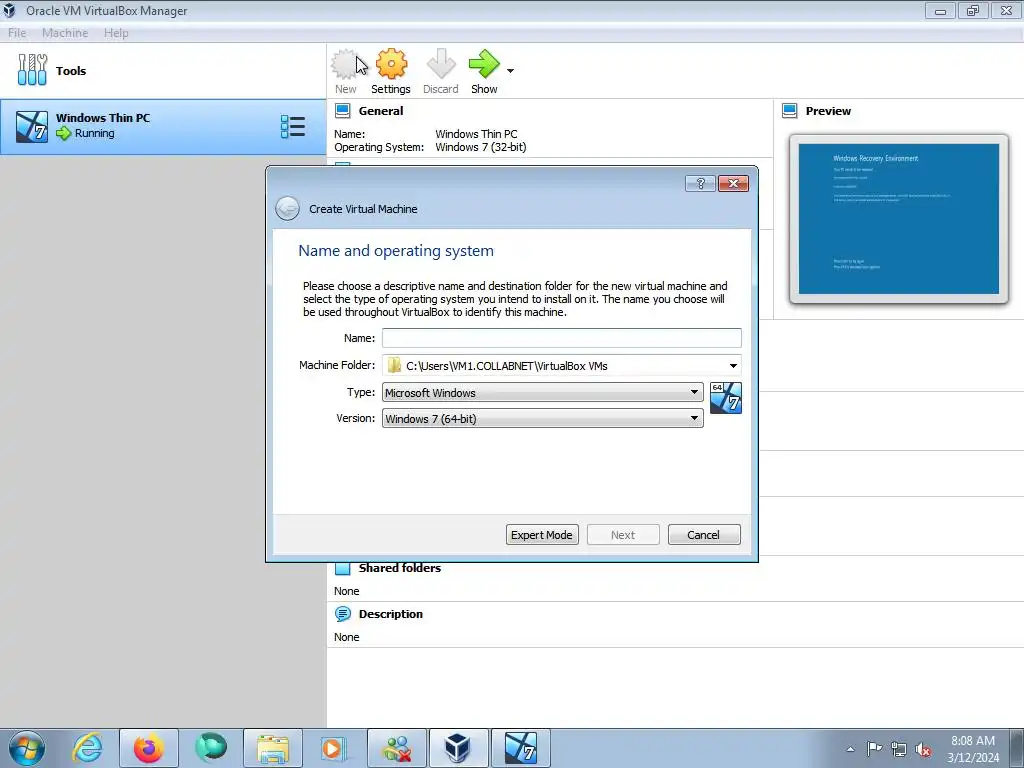The height and width of the screenshot is (768, 1024).
Task: Click the network tray icon
Action: click(899, 749)
